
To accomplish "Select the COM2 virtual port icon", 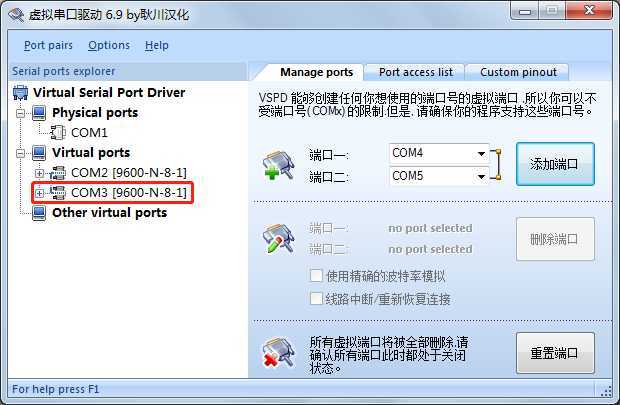I will pos(58,173).
